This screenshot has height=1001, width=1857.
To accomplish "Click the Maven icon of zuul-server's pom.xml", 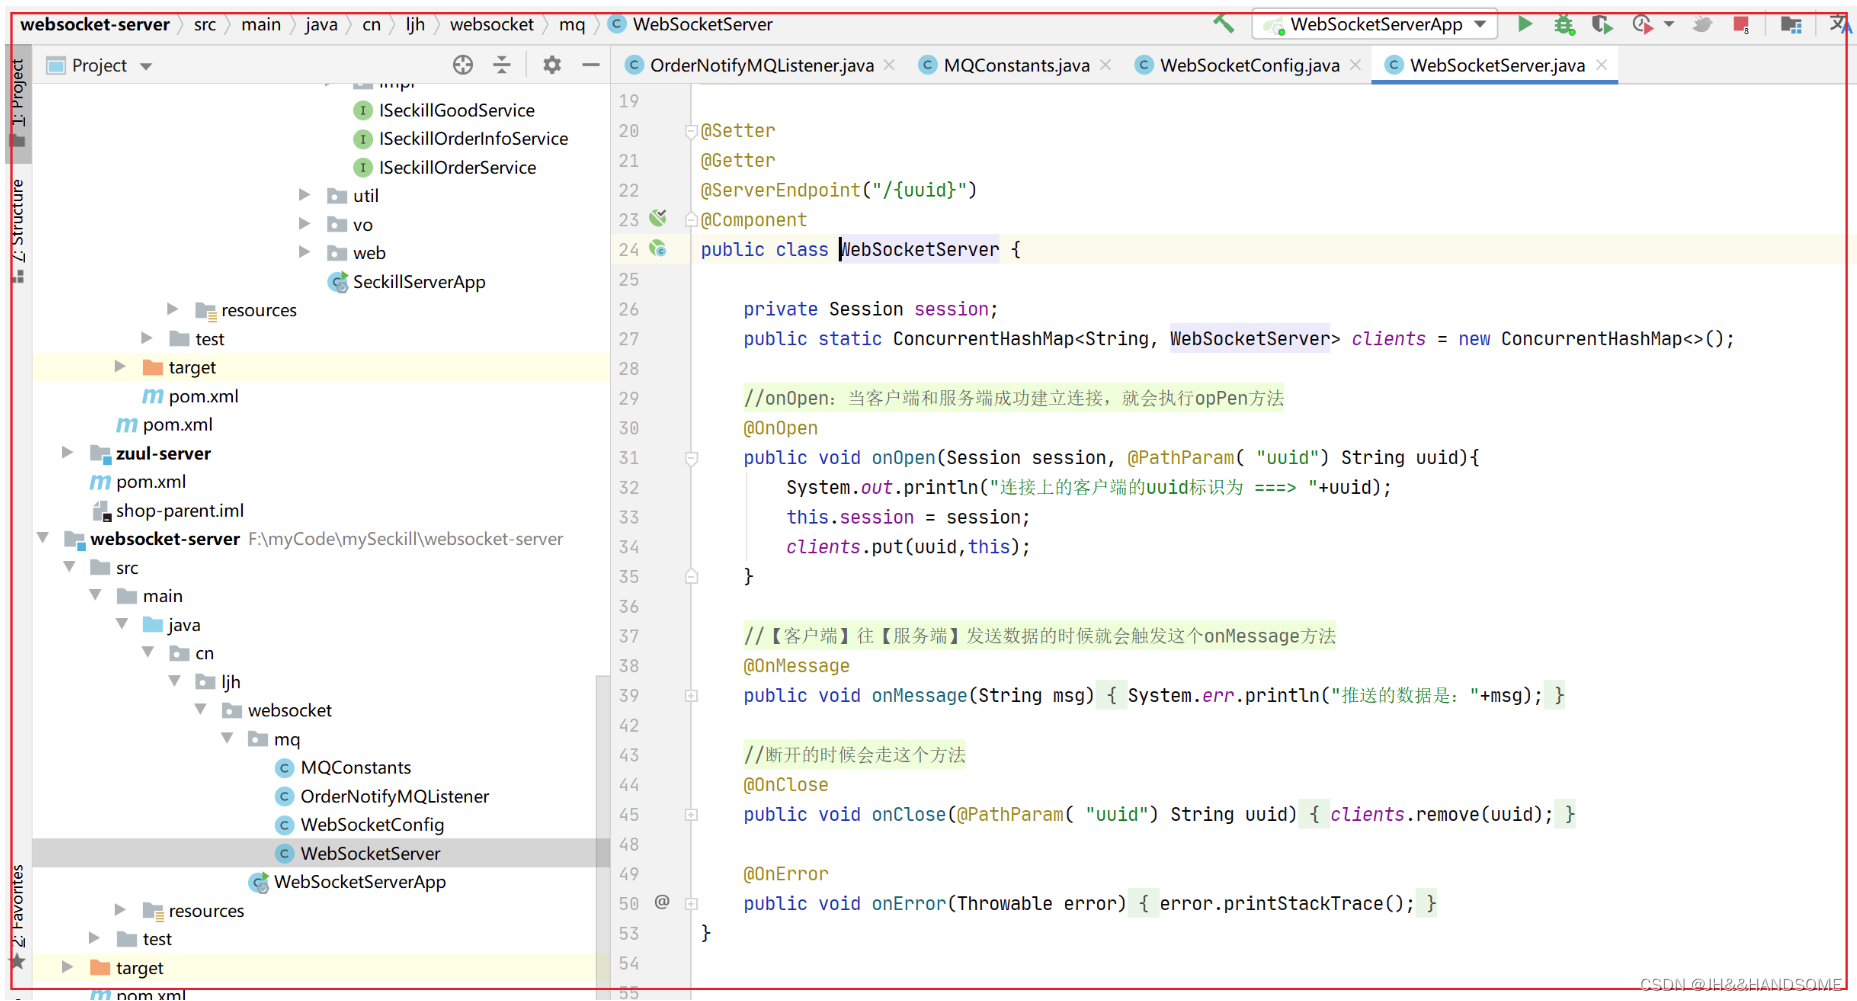I will click(101, 482).
